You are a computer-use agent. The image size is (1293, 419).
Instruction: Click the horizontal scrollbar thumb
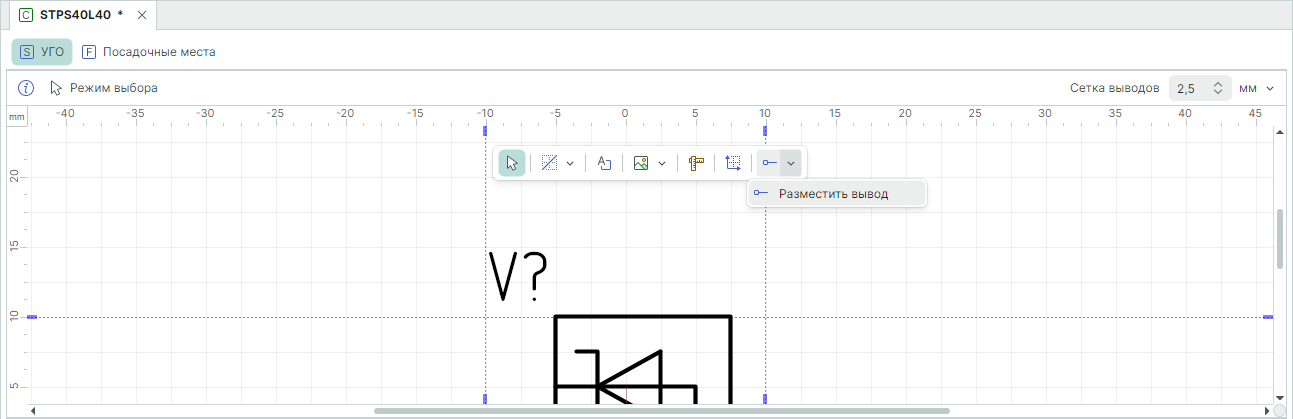(660, 410)
